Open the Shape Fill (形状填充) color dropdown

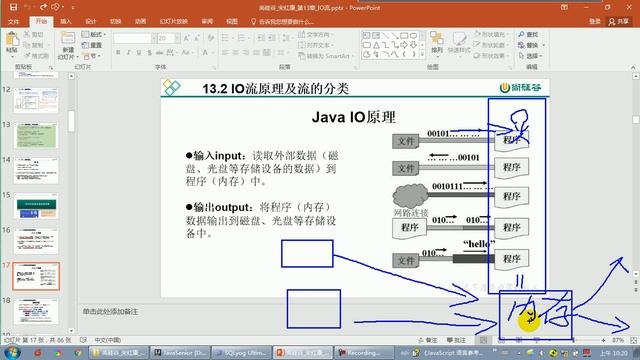[492, 34]
